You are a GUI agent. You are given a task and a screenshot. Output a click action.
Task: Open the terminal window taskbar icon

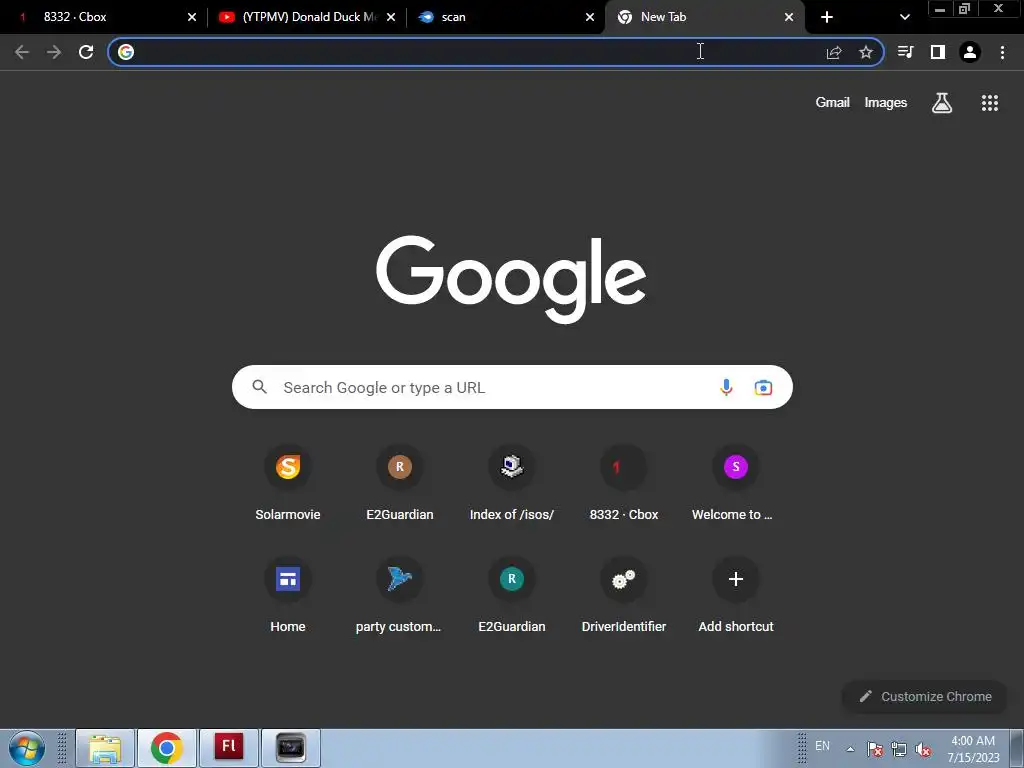pyautogui.click(x=291, y=748)
